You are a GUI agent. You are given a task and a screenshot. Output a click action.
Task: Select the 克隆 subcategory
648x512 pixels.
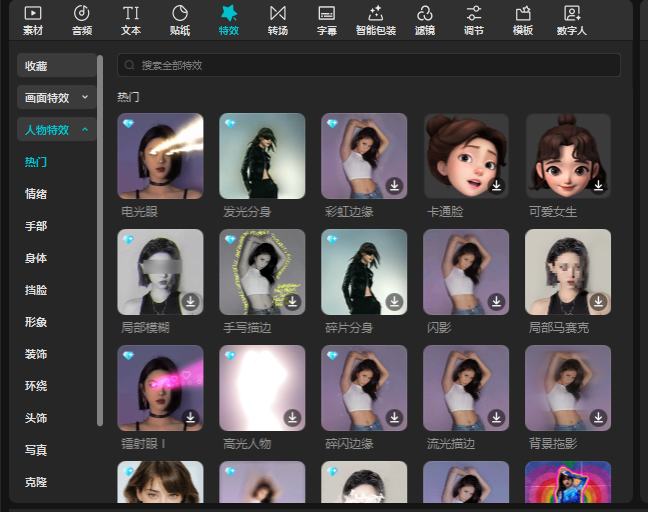tap(36, 482)
